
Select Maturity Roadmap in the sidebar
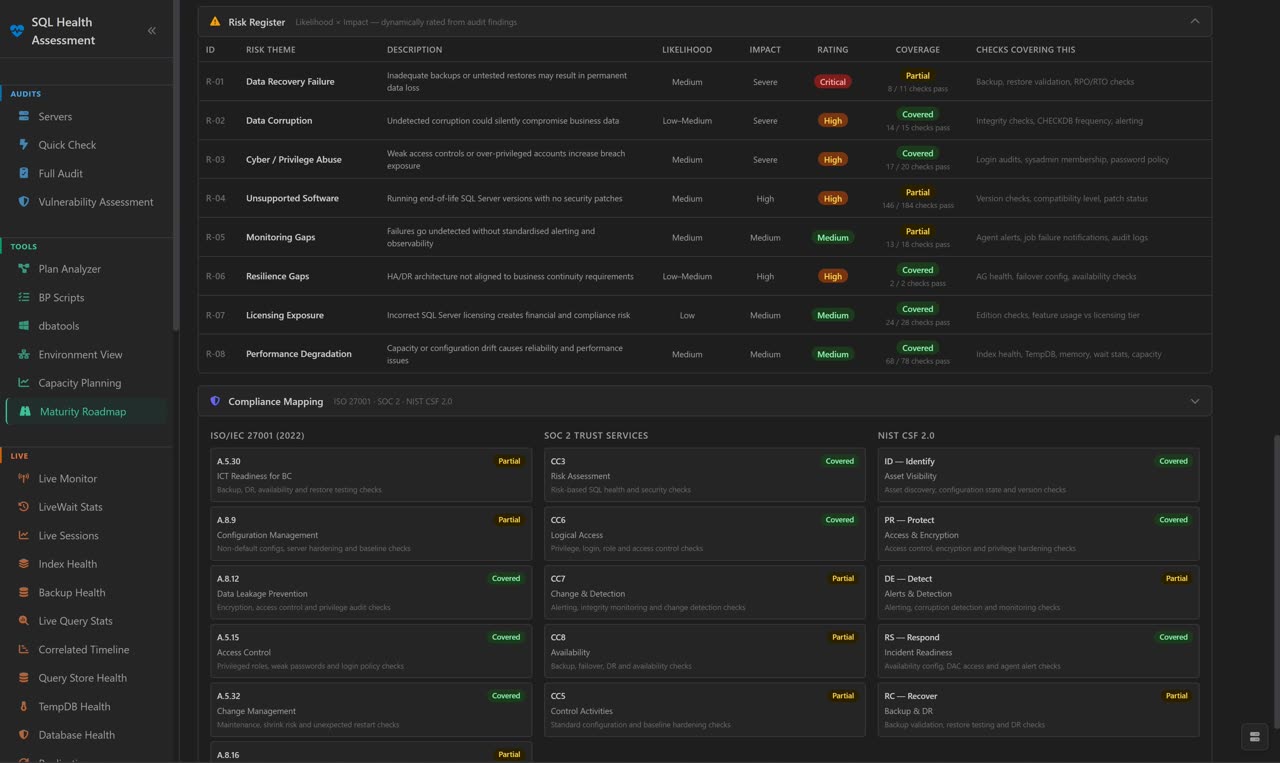coord(83,411)
